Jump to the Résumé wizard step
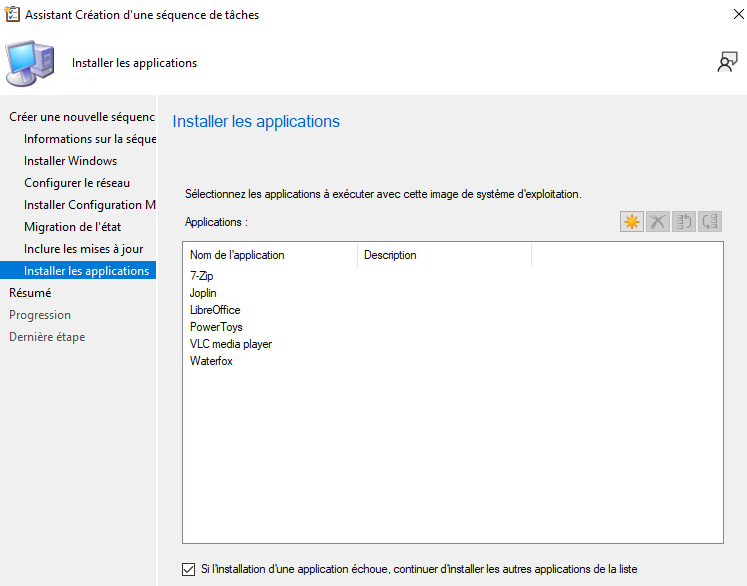This screenshot has height=586, width=747. [x=30, y=293]
